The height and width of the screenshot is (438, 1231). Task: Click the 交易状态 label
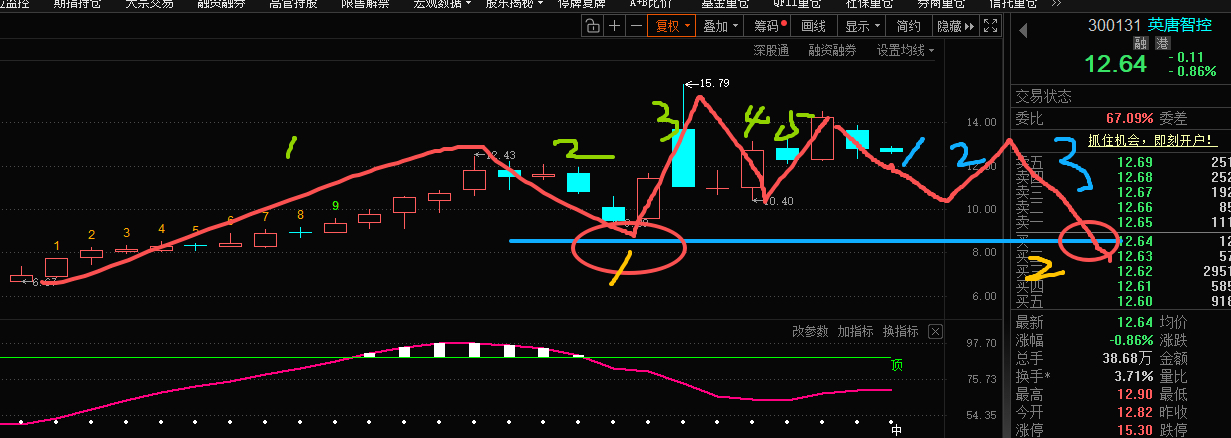coord(1043,97)
